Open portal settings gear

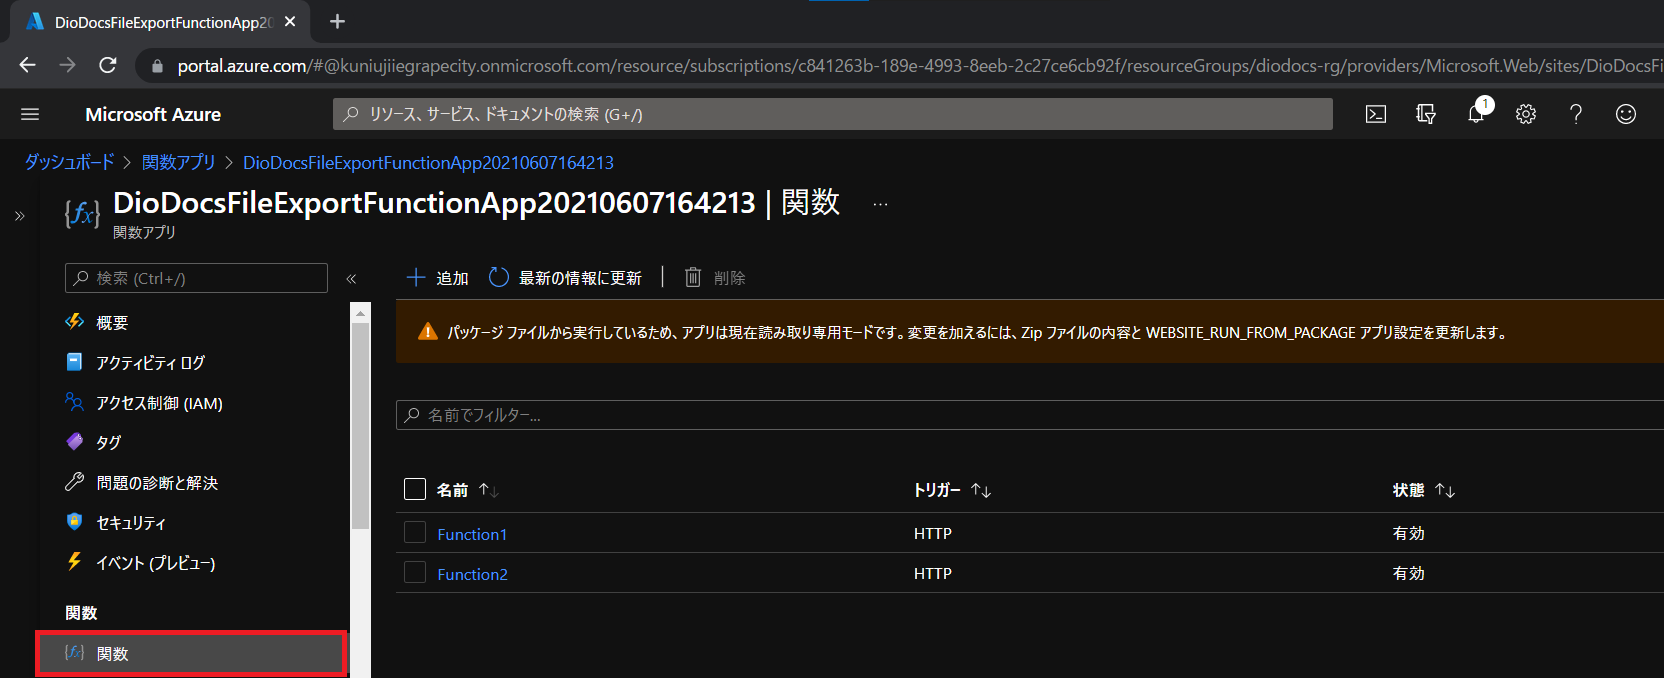click(1526, 114)
